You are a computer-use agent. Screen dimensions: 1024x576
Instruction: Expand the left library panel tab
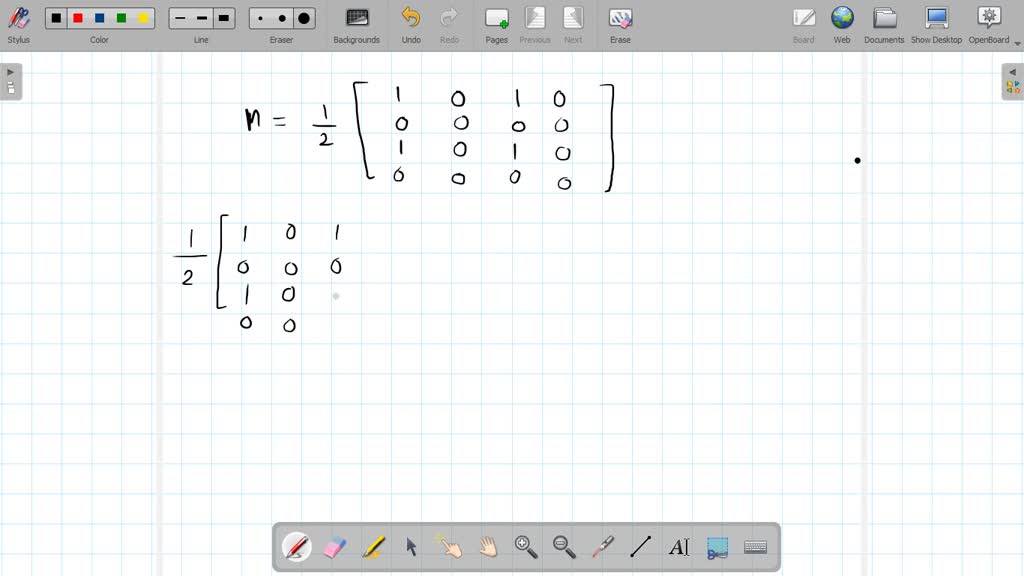(x=10, y=70)
